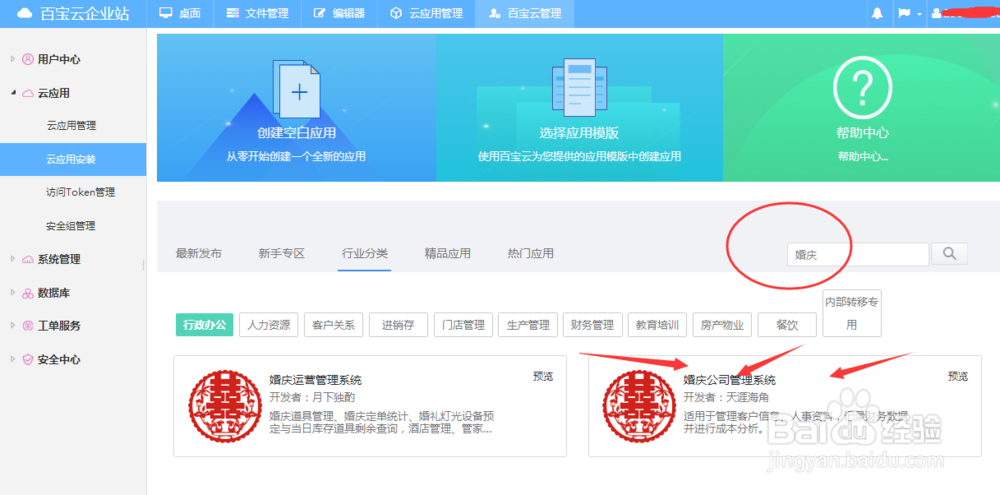Open the notification bell icon
The image size is (1000, 495).
pos(877,13)
